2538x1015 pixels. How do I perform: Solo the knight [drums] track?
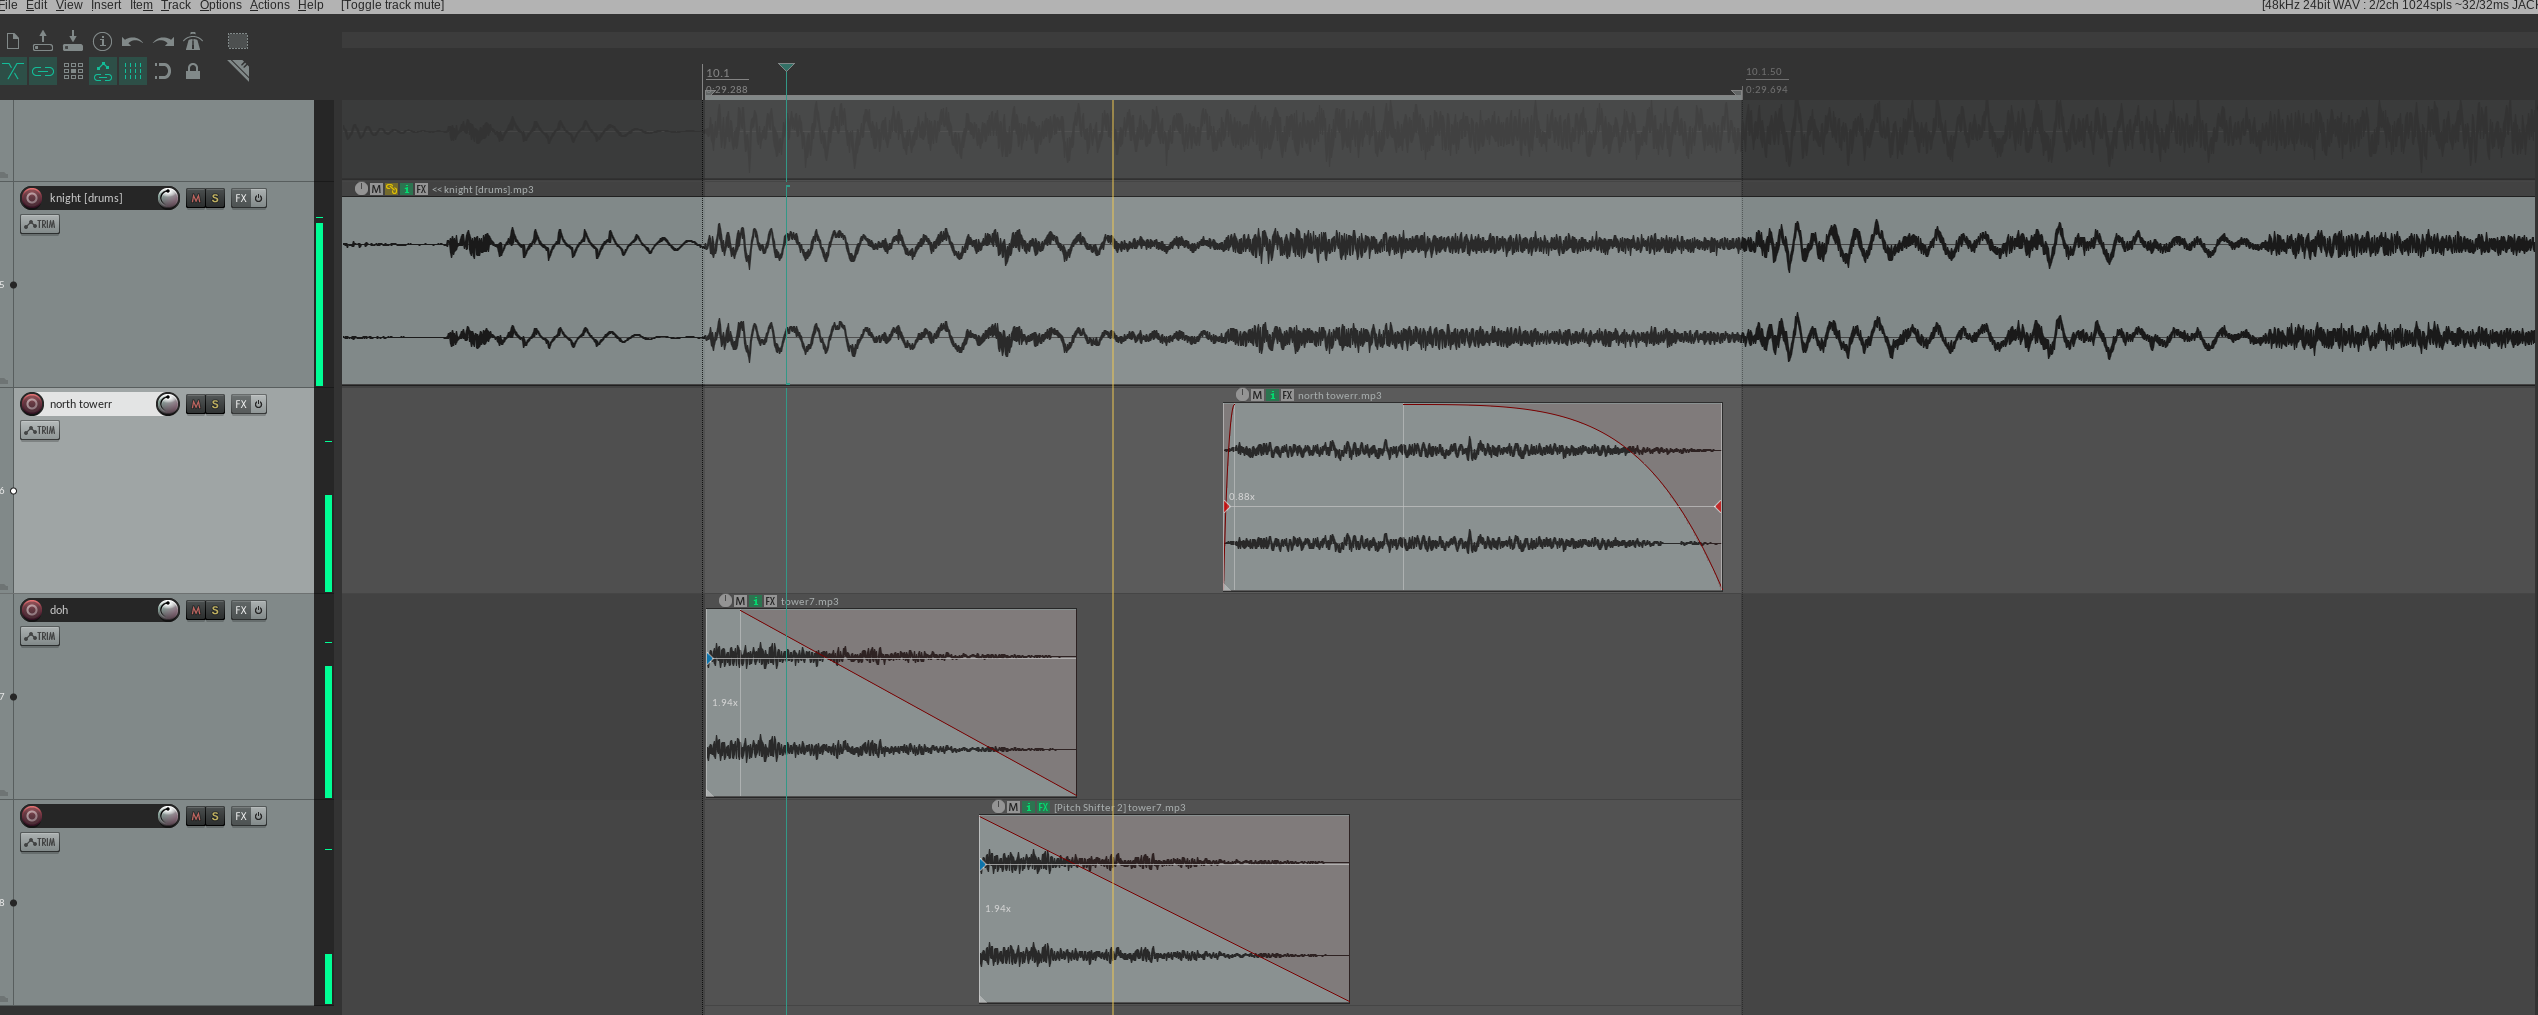pos(215,198)
